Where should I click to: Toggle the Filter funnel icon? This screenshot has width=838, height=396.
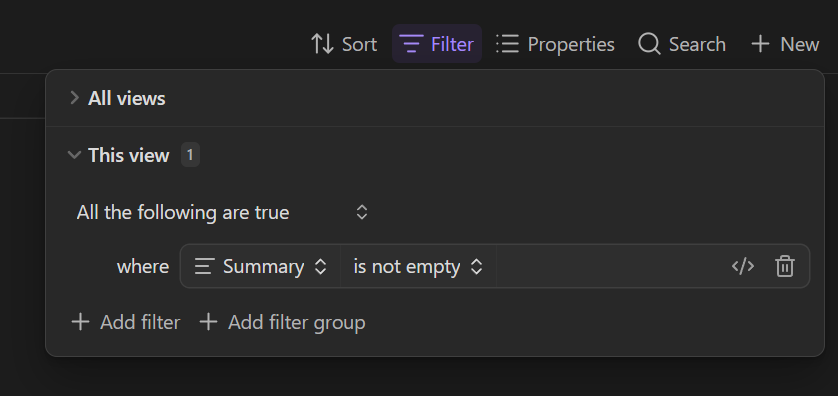(x=411, y=44)
